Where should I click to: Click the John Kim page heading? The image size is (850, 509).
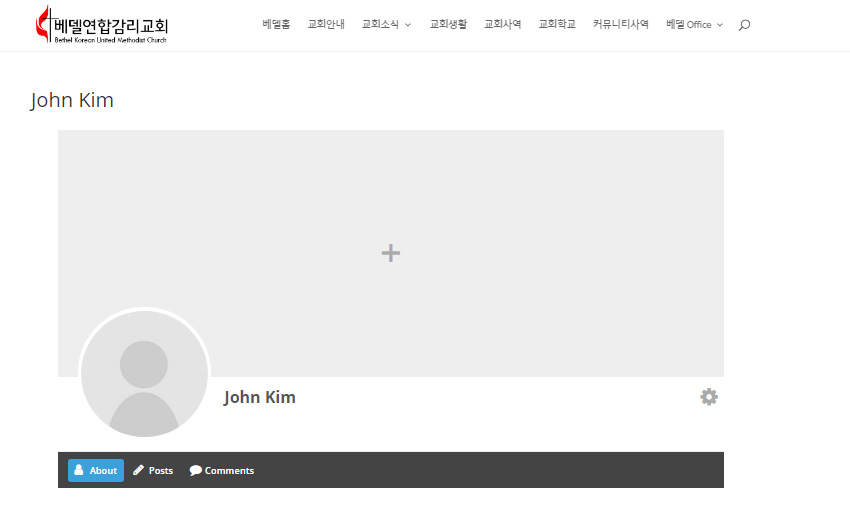click(x=72, y=100)
